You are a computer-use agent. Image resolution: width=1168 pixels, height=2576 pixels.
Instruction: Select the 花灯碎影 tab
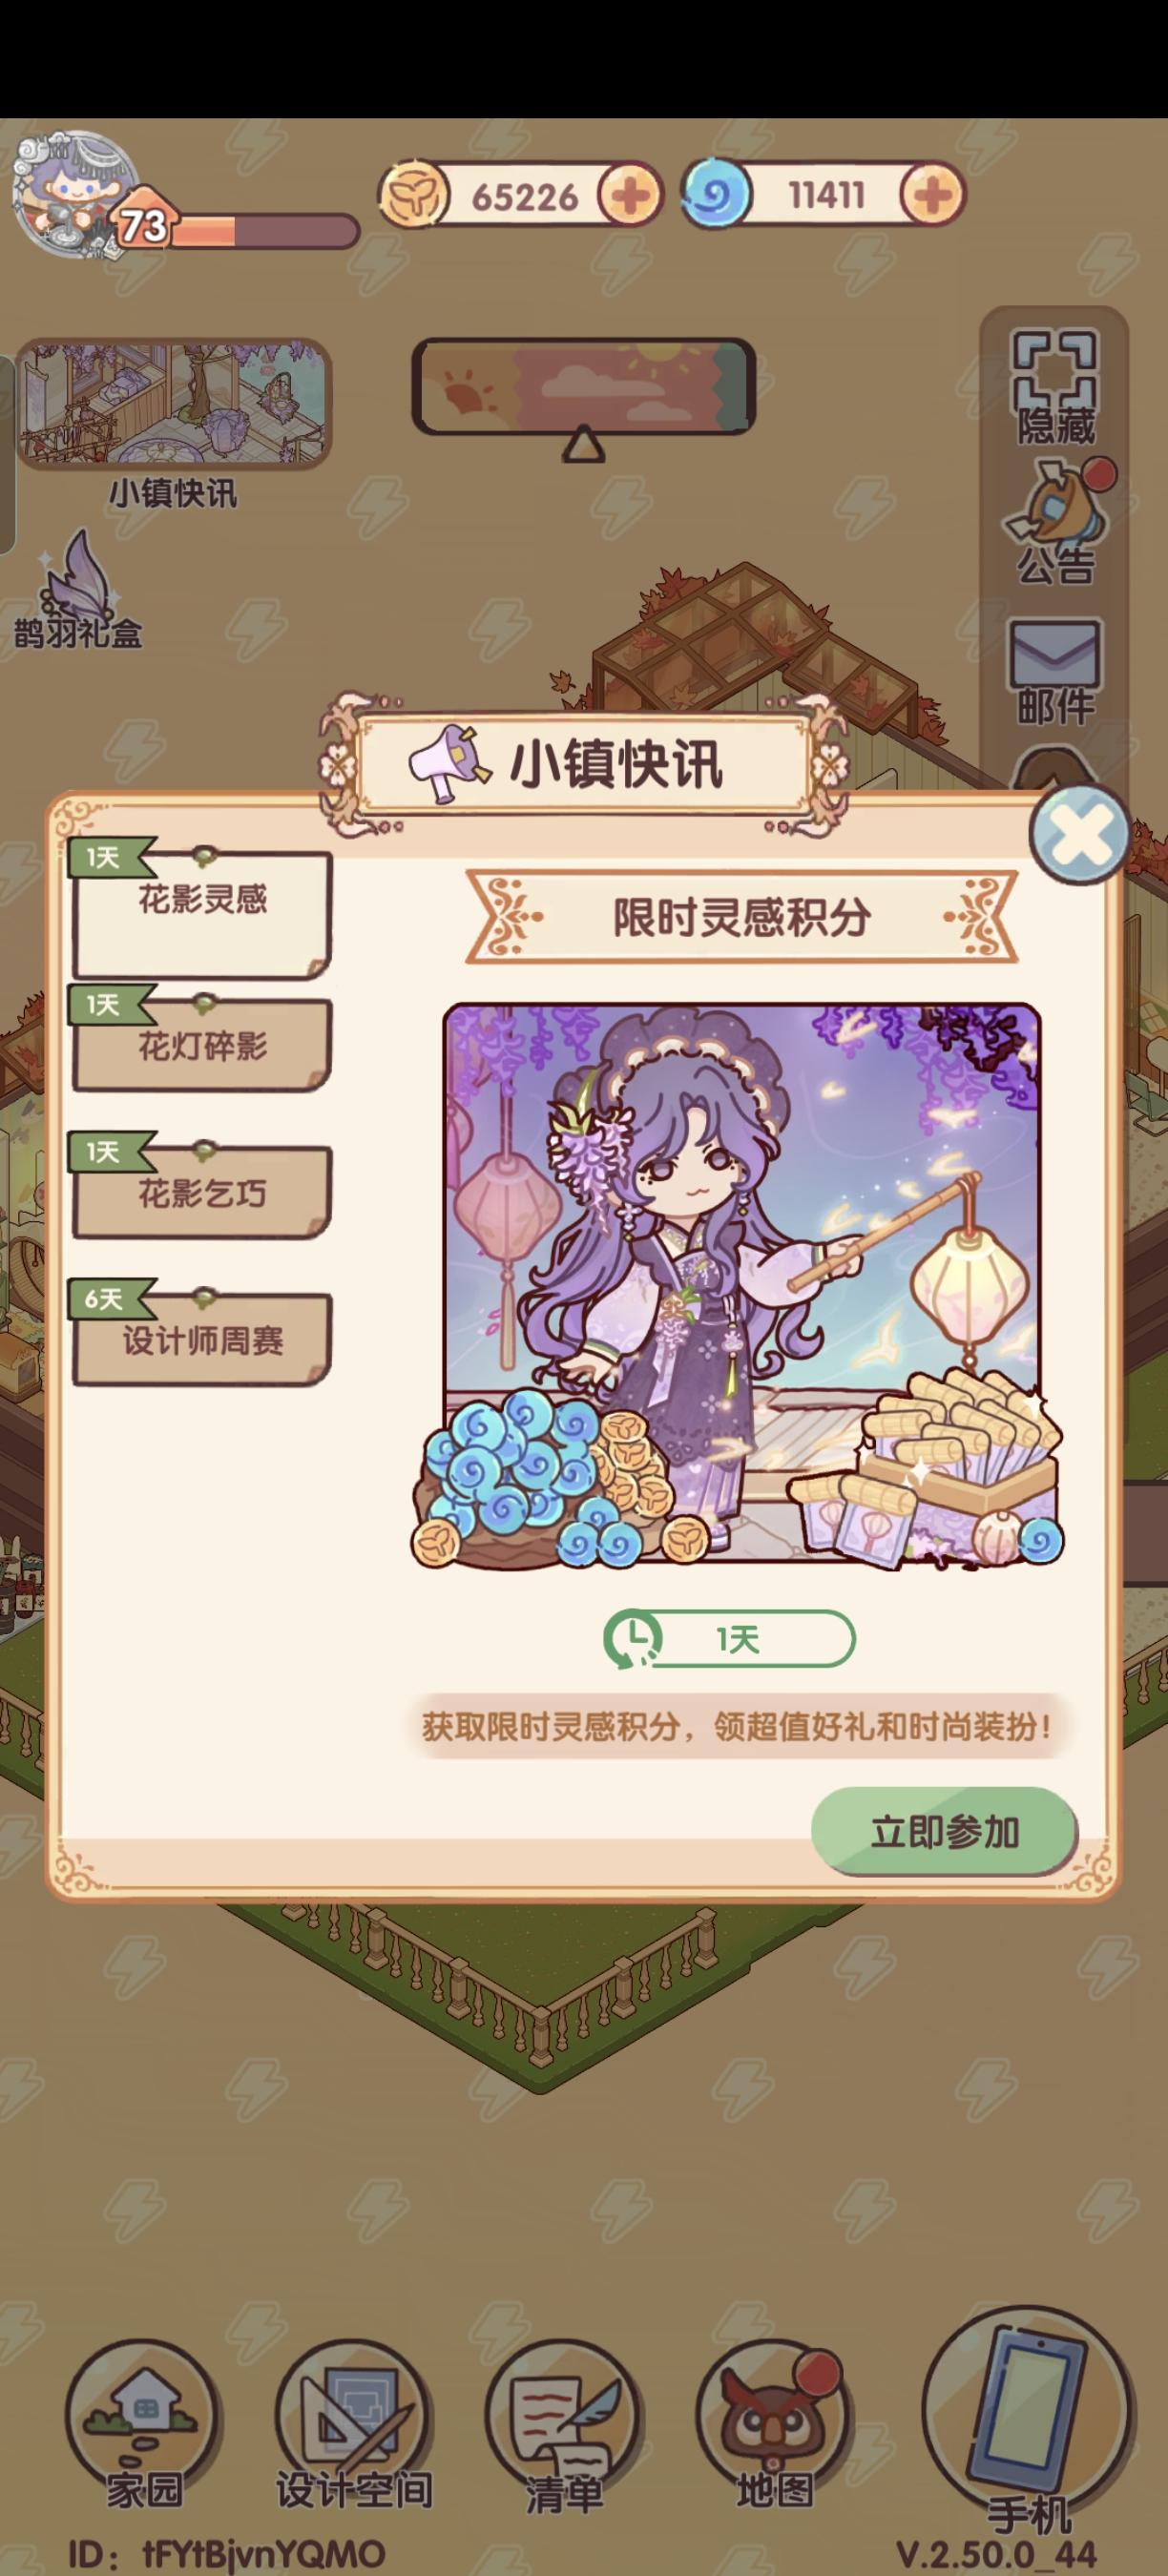(x=201, y=1046)
